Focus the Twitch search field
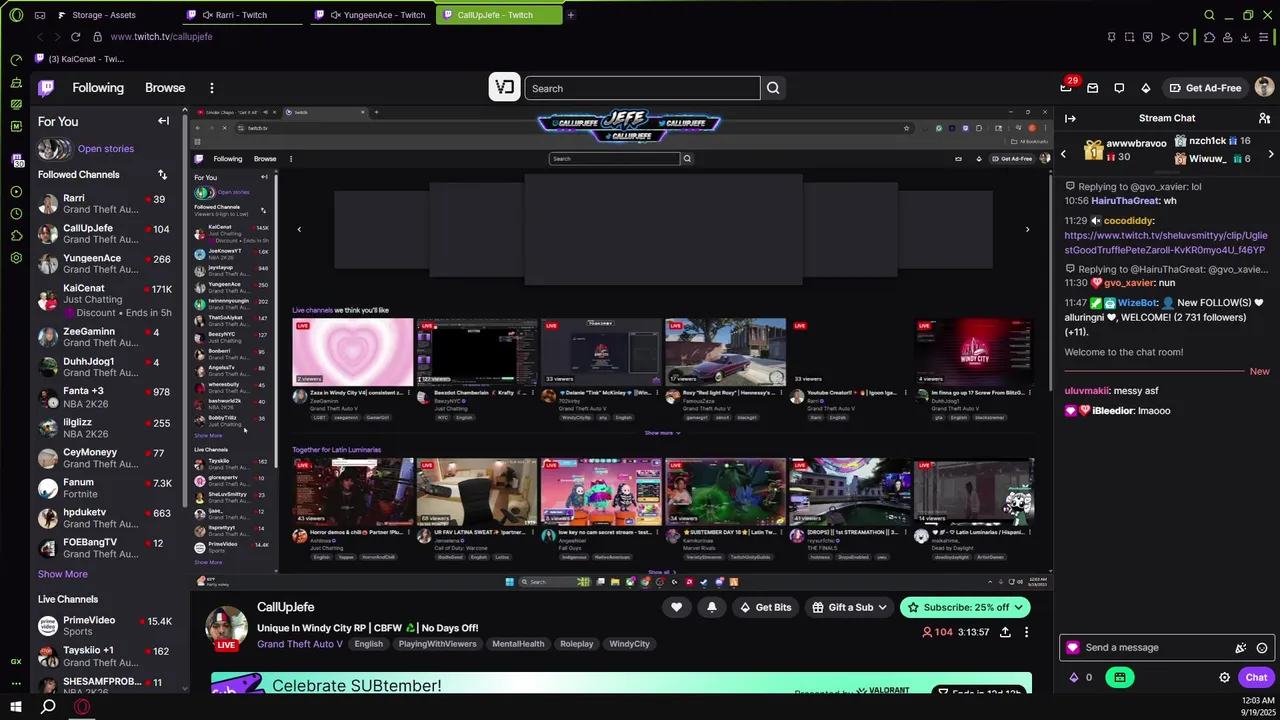 [x=642, y=88]
